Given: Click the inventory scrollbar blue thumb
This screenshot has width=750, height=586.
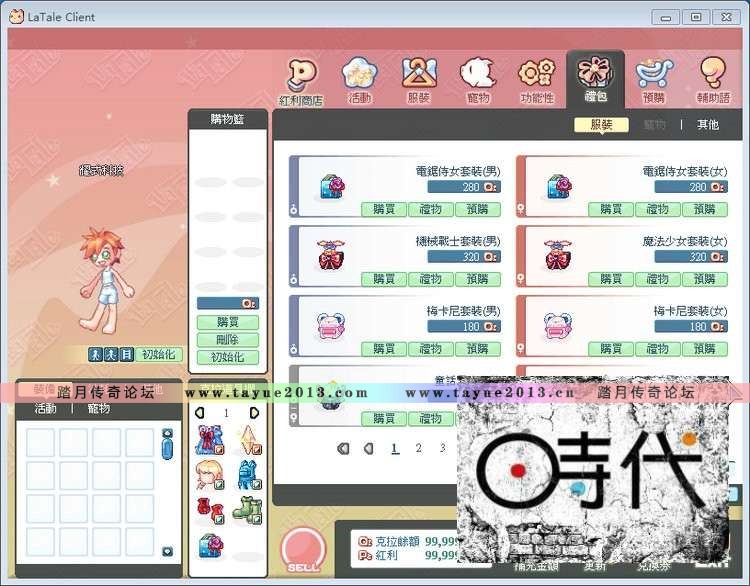Looking at the screenshot, I should 167,449.
